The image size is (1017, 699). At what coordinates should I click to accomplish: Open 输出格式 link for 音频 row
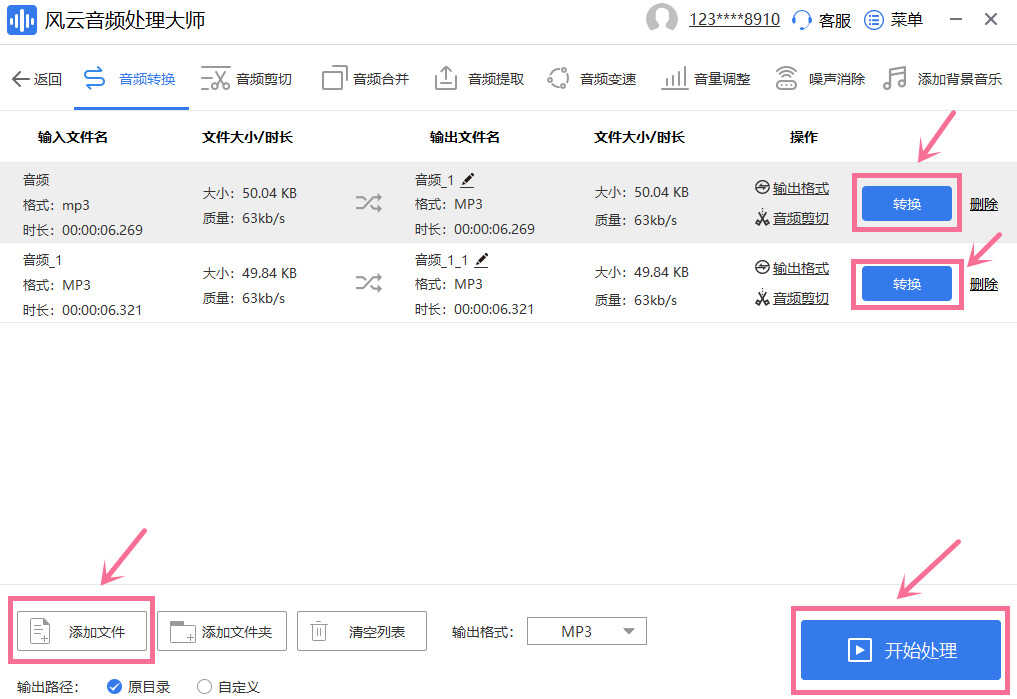pyautogui.click(x=792, y=188)
